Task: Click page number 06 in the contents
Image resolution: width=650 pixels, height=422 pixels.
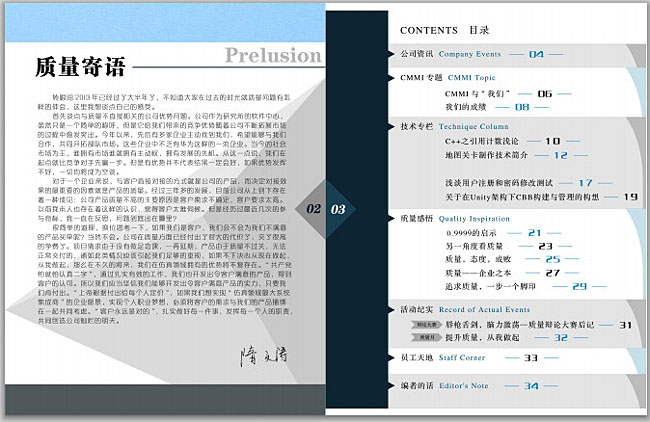Action: [544, 92]
